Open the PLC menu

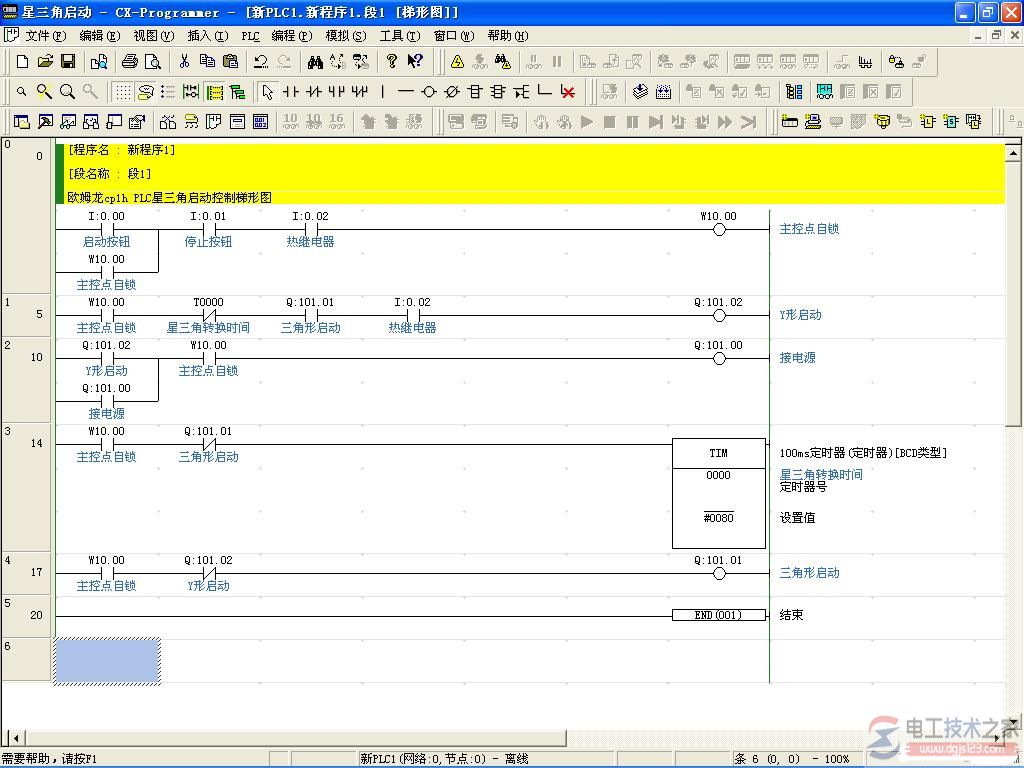pyautogui.click(x=250, y=36)
